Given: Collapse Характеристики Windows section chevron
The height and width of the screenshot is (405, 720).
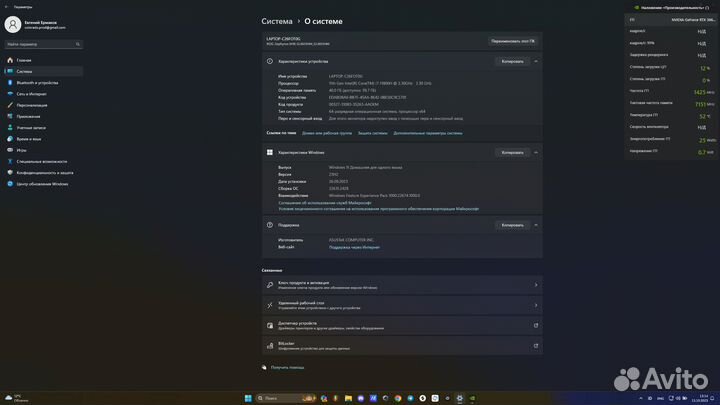Looking at the screenshot, I should (x=536, y=152).
